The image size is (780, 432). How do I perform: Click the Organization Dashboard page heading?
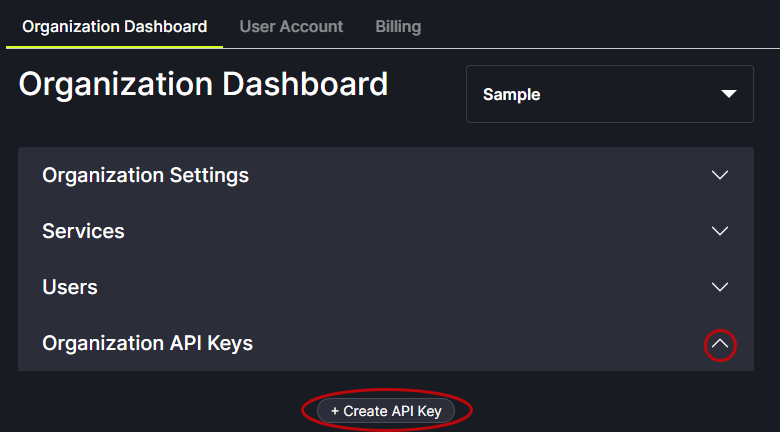click(x=203, y=84)
